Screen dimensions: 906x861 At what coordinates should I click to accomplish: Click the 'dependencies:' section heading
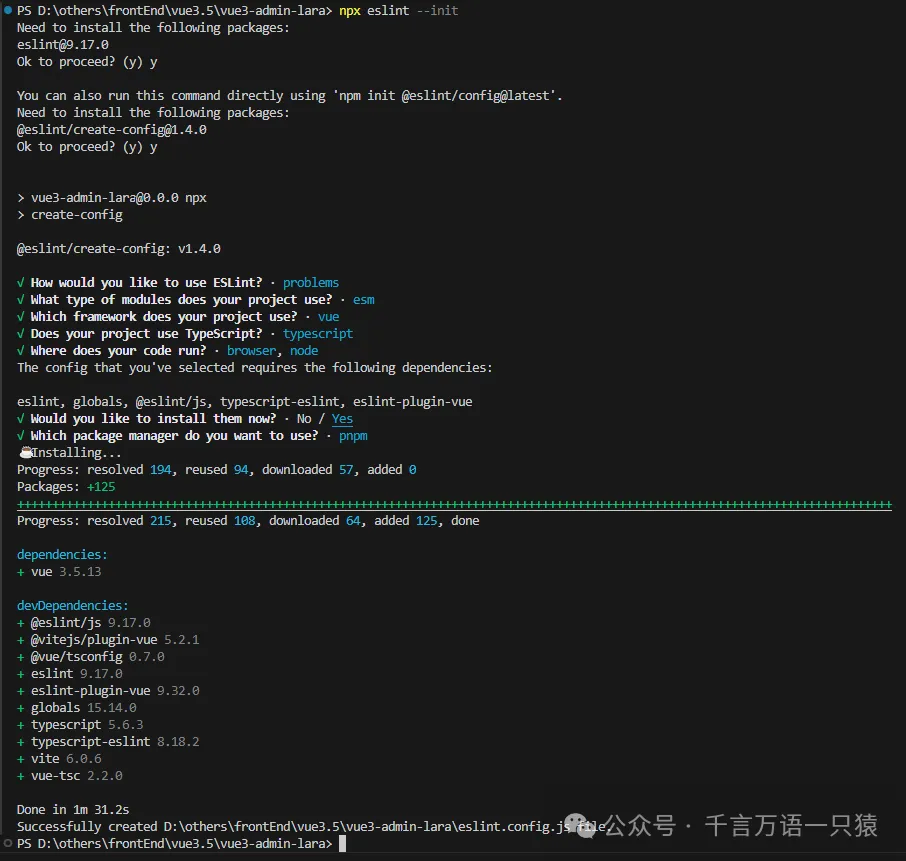click(x=62, y=555)
